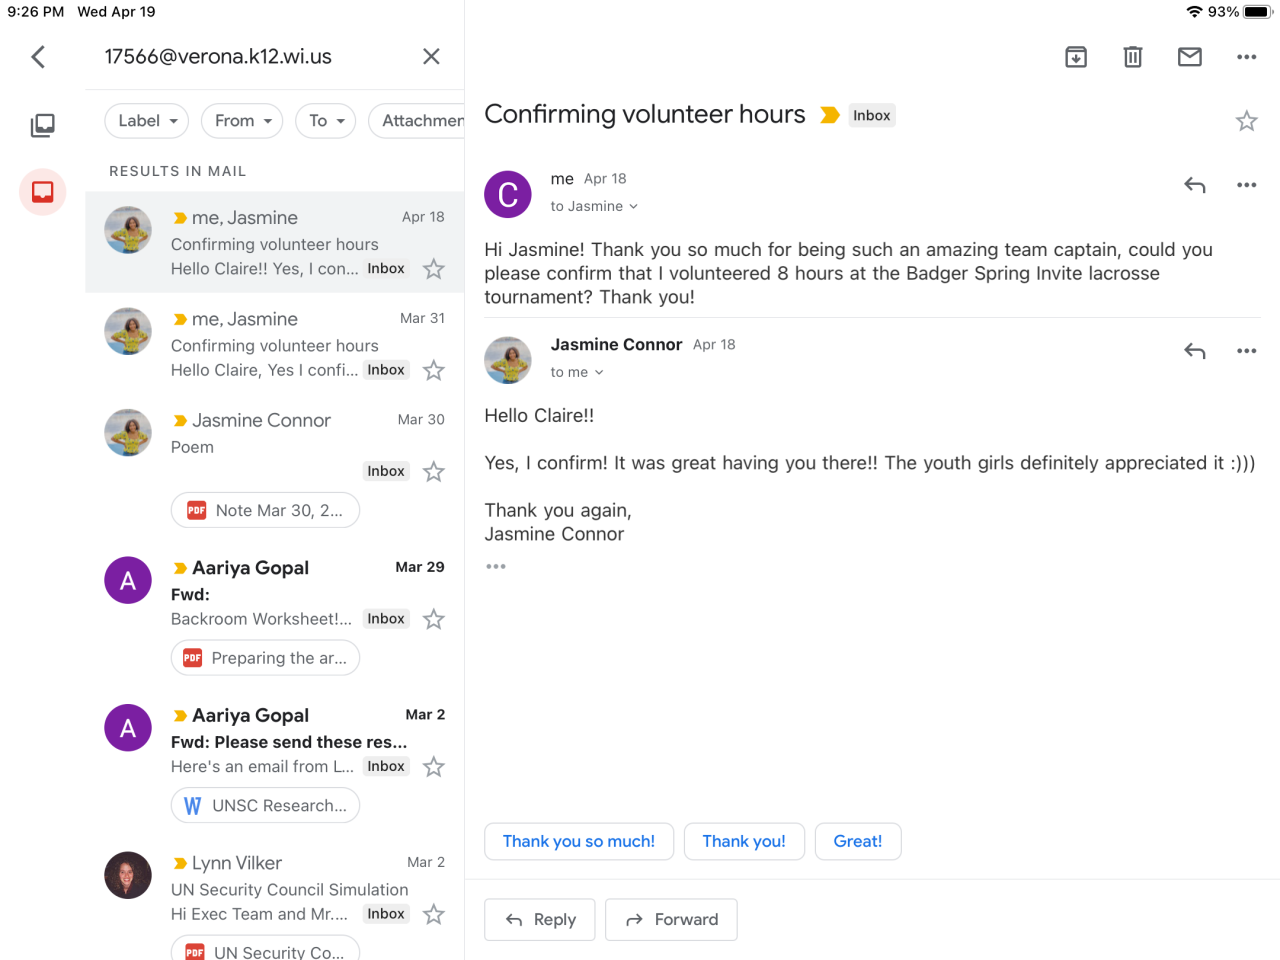Image resolution: width=1280 pixels, height=960 pixels.
Task: Star the Confirming volunteer hours conversation header
Action: pos(1246,121)
